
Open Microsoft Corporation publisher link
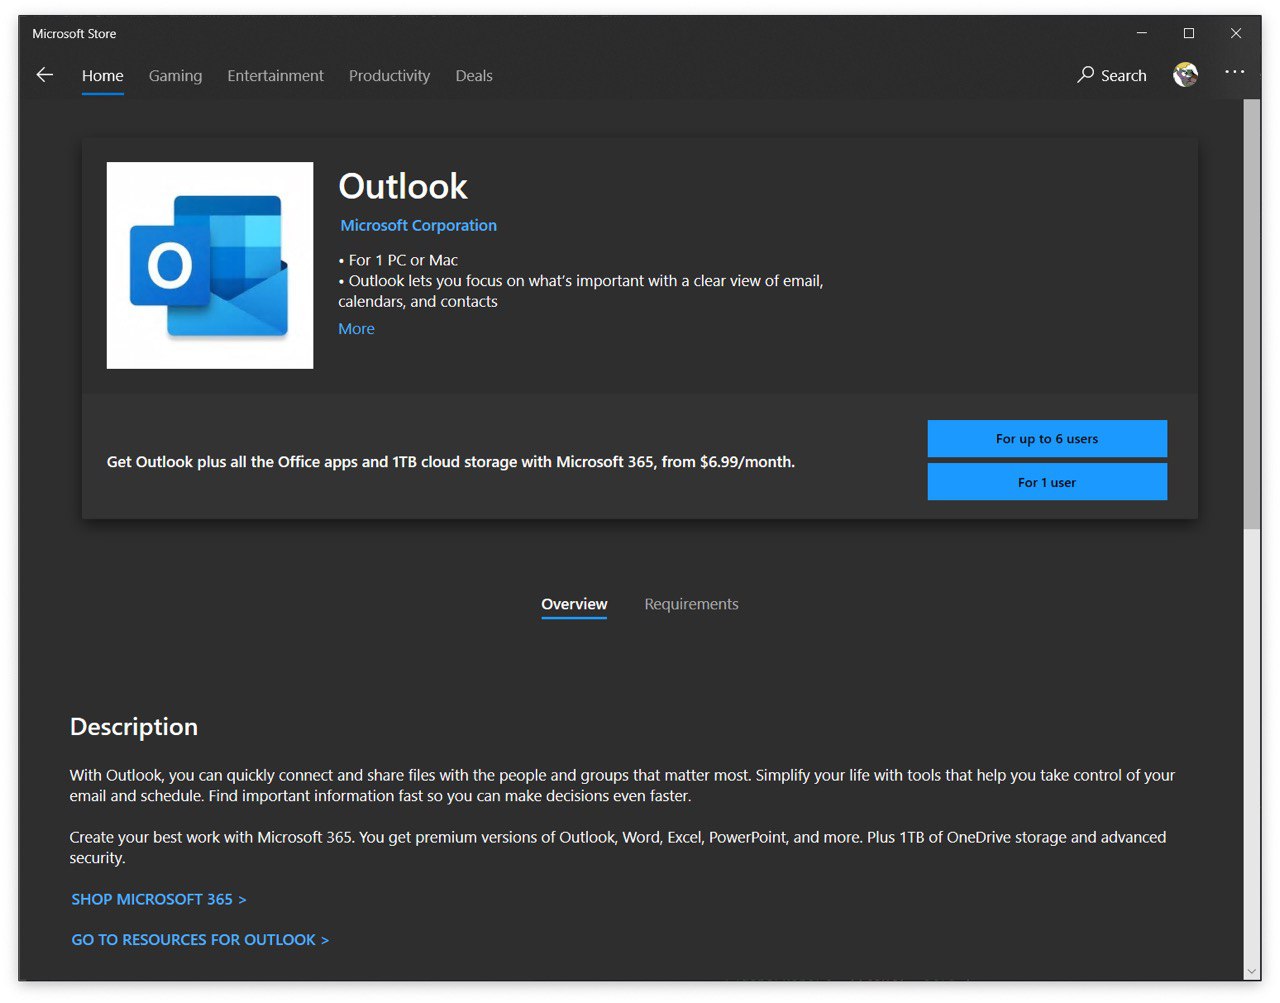point(418,226)
